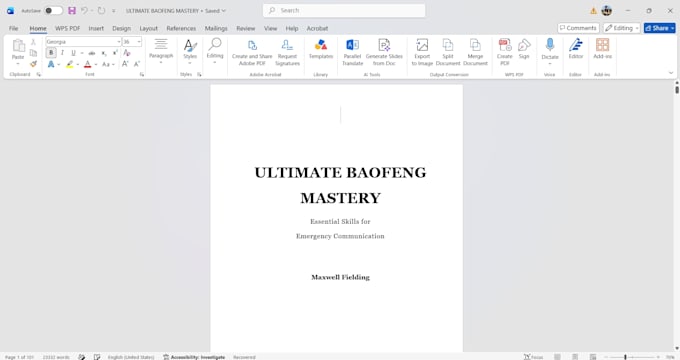Open the Acrobat tab
The width and height of the screenshot is (680, 360).
click(x=317, y=28)
